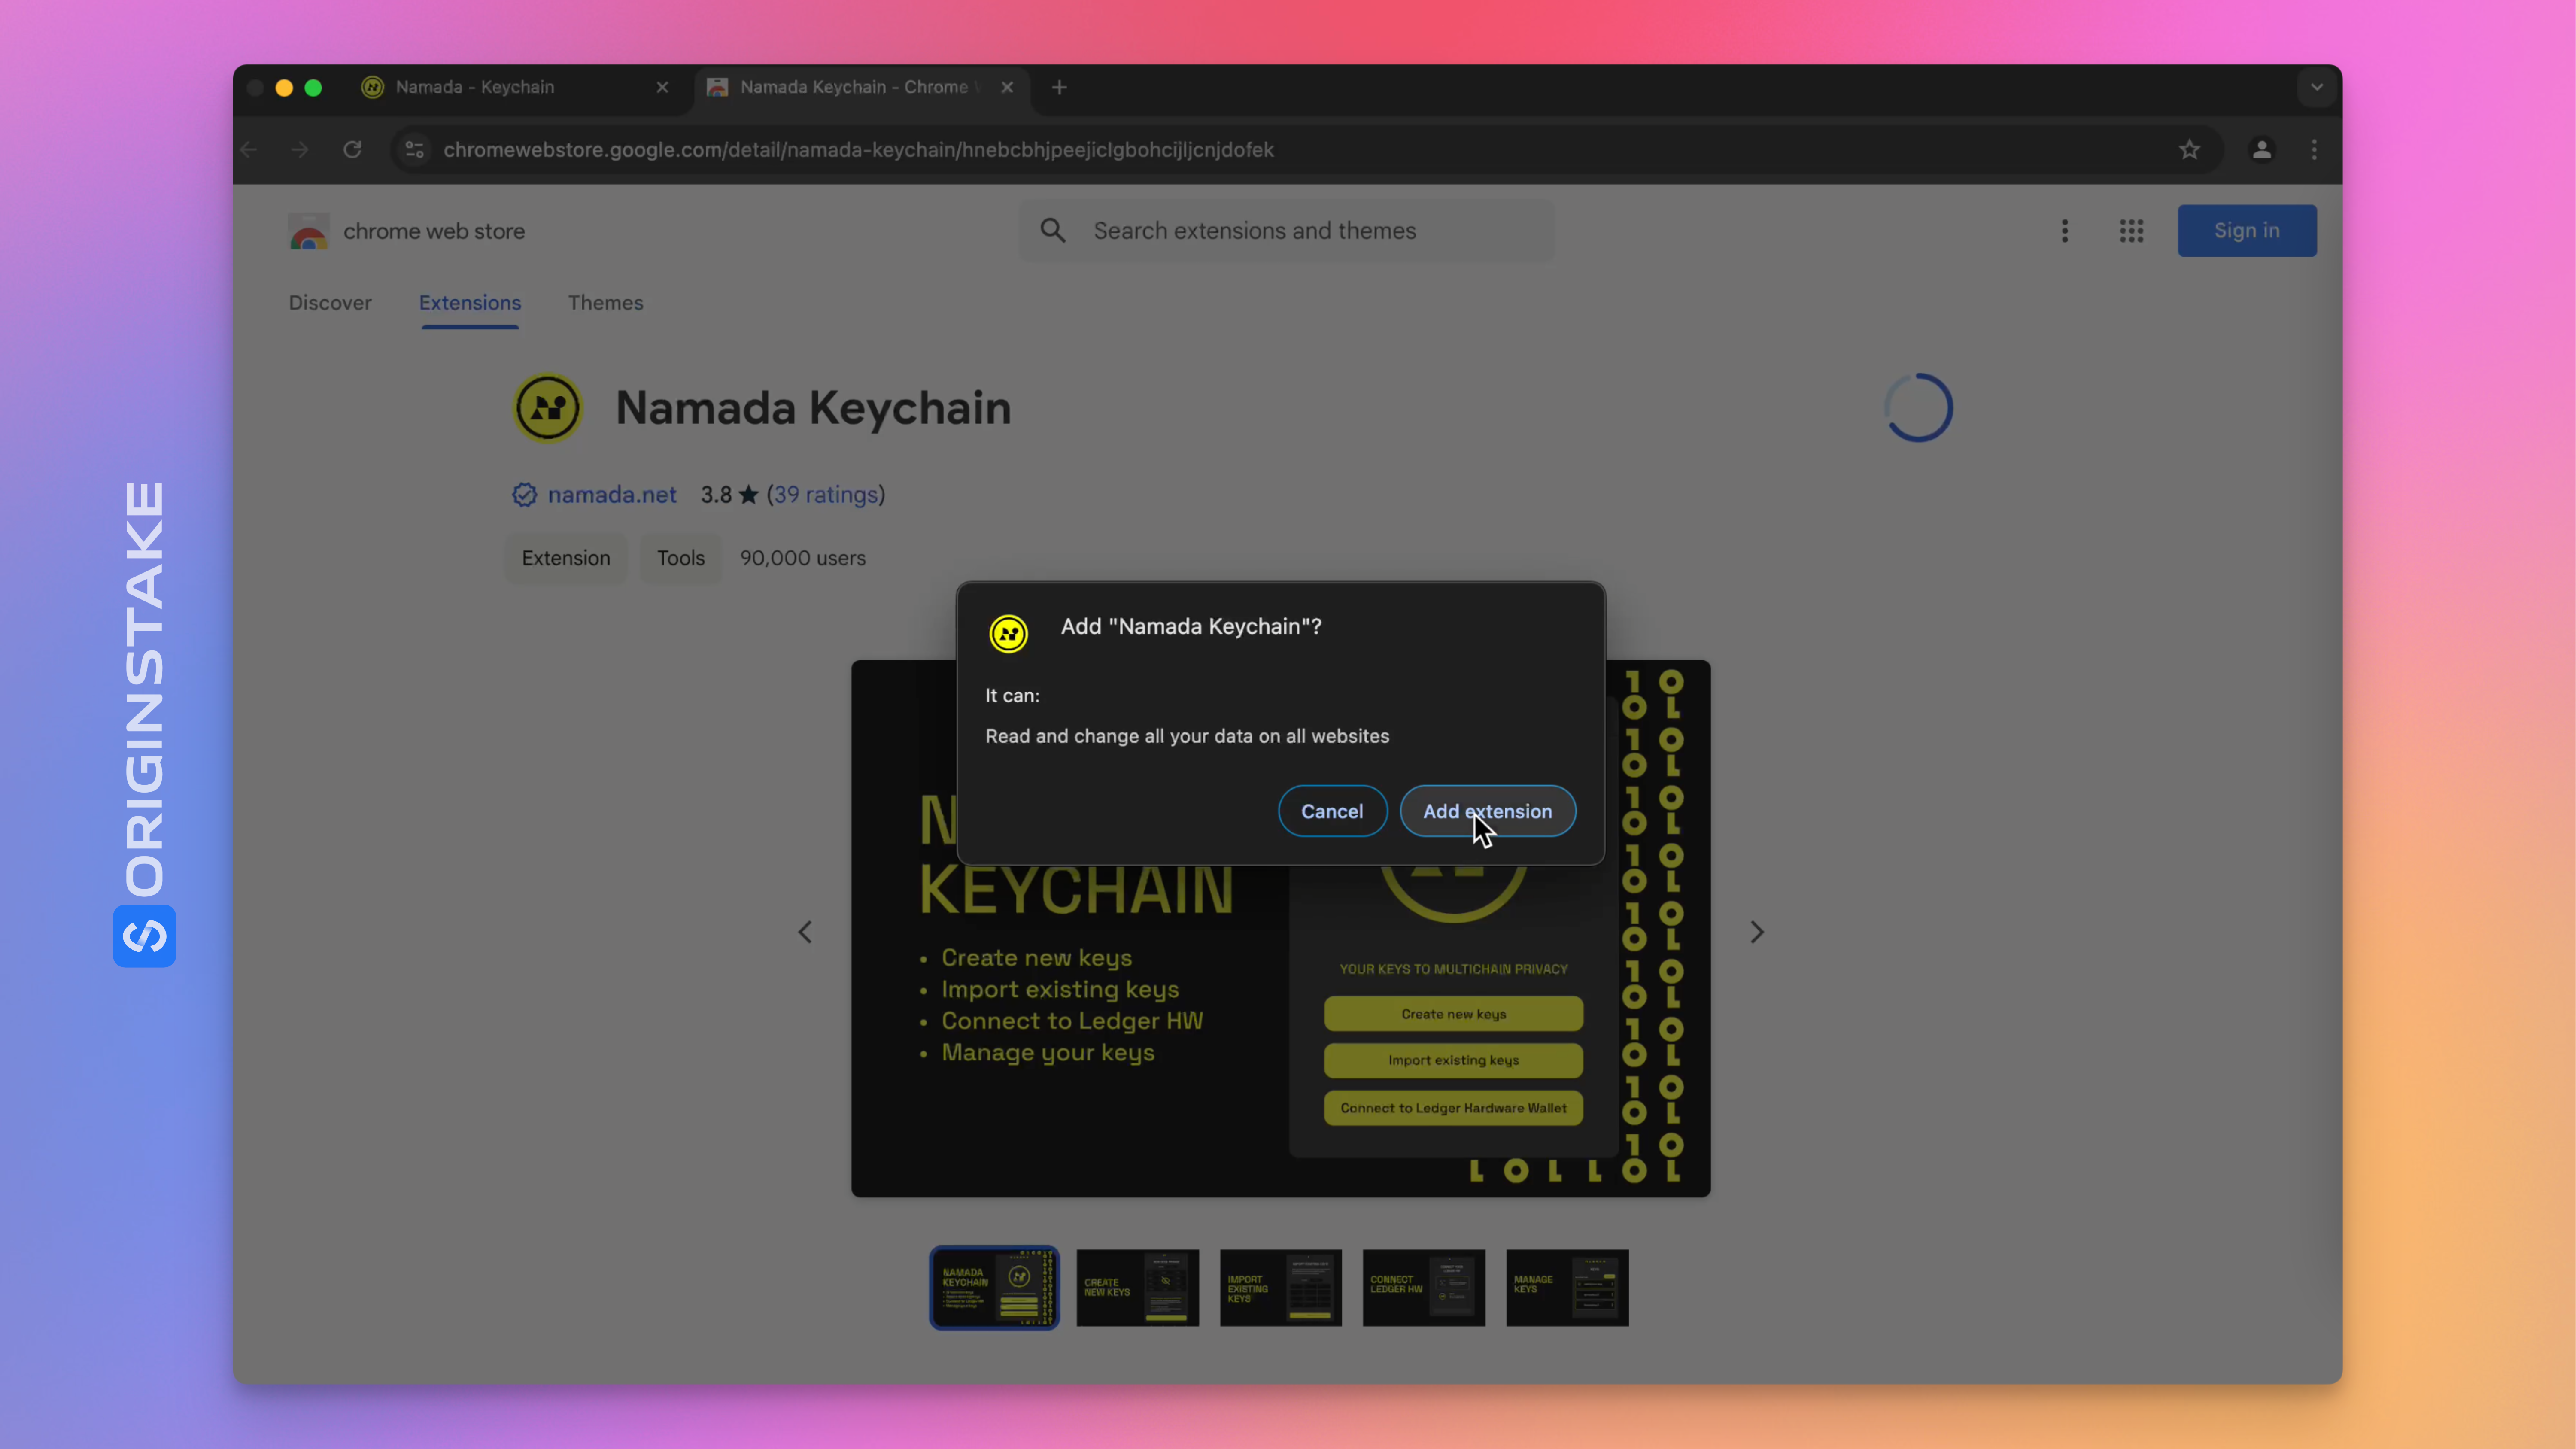
Task: Open the 39 ratings link
Action: coord(826,494)
